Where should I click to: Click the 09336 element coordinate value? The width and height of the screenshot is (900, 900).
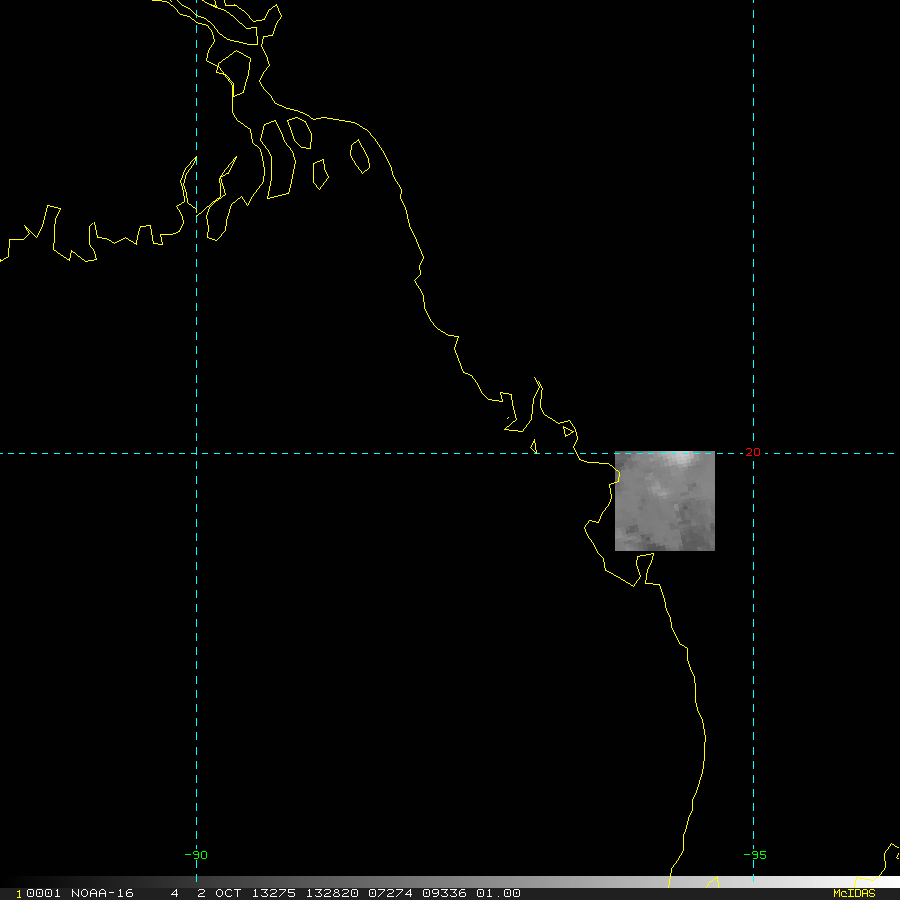444,893
